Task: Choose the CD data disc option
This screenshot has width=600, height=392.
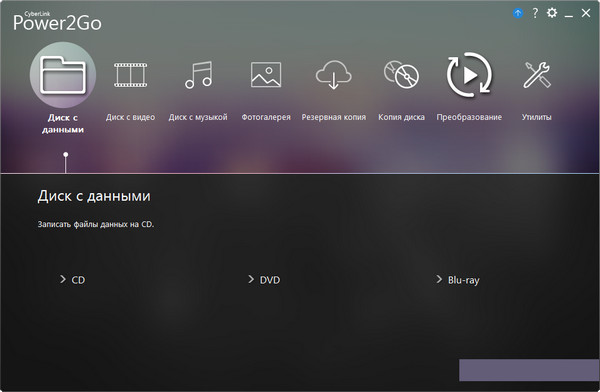Action: point(73,280)
